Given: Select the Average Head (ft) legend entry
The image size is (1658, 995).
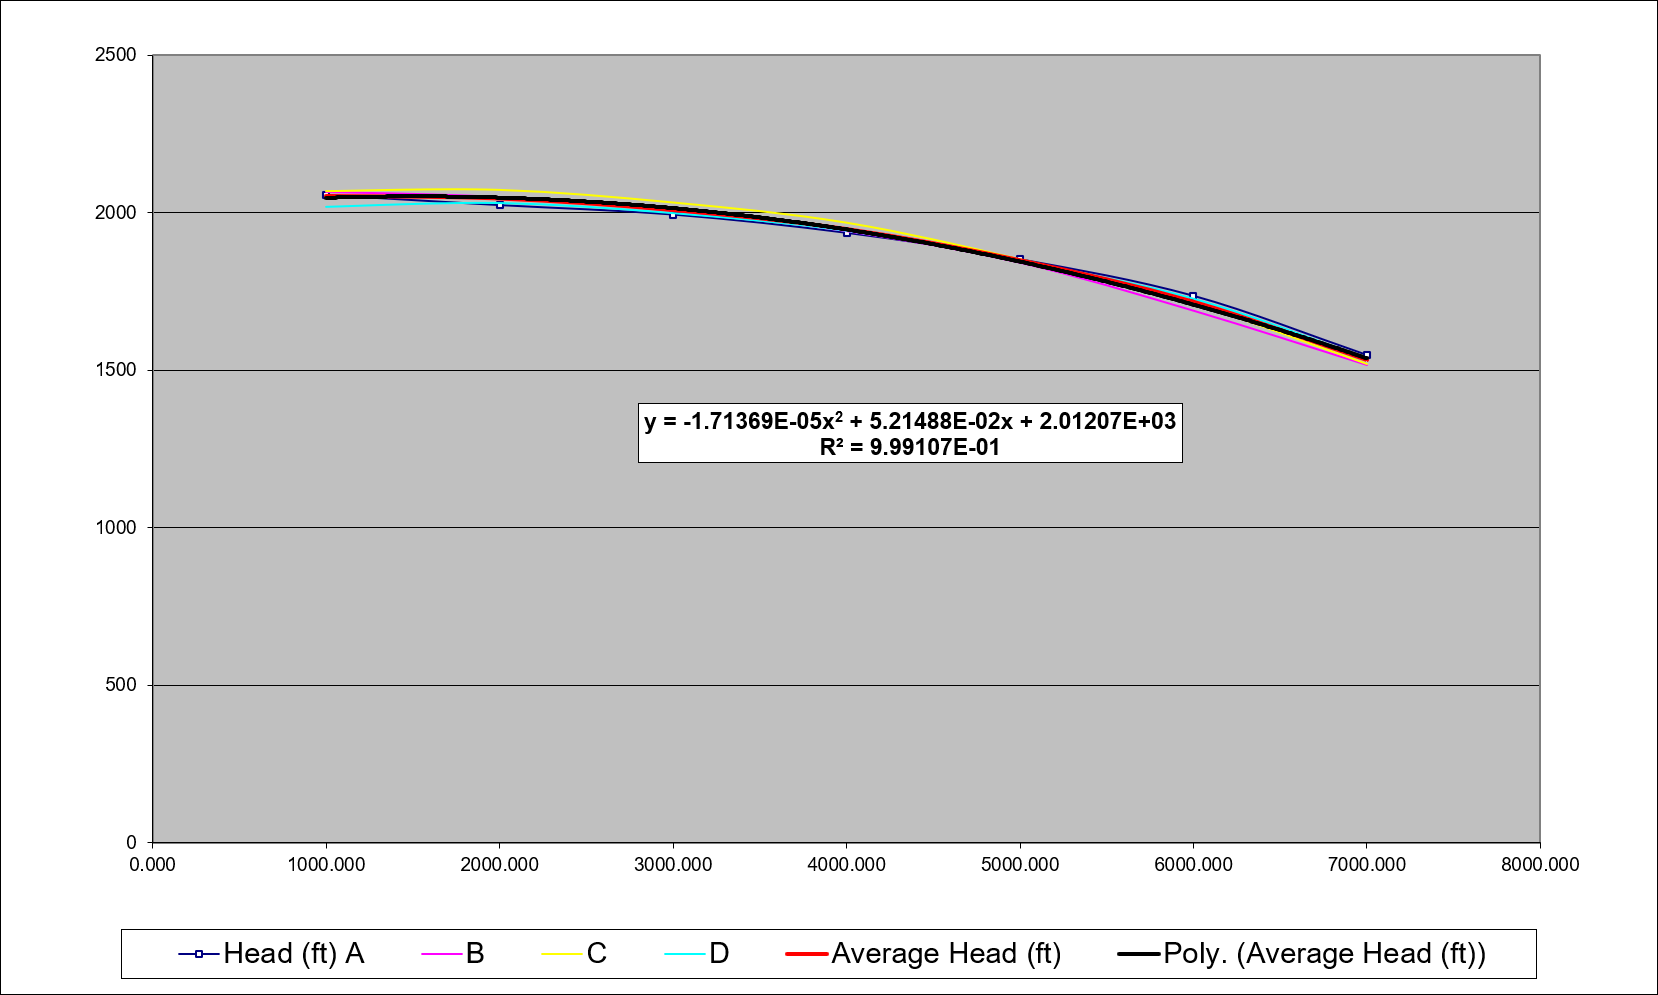Looking at the screenshot, I should tap(924, 954).
